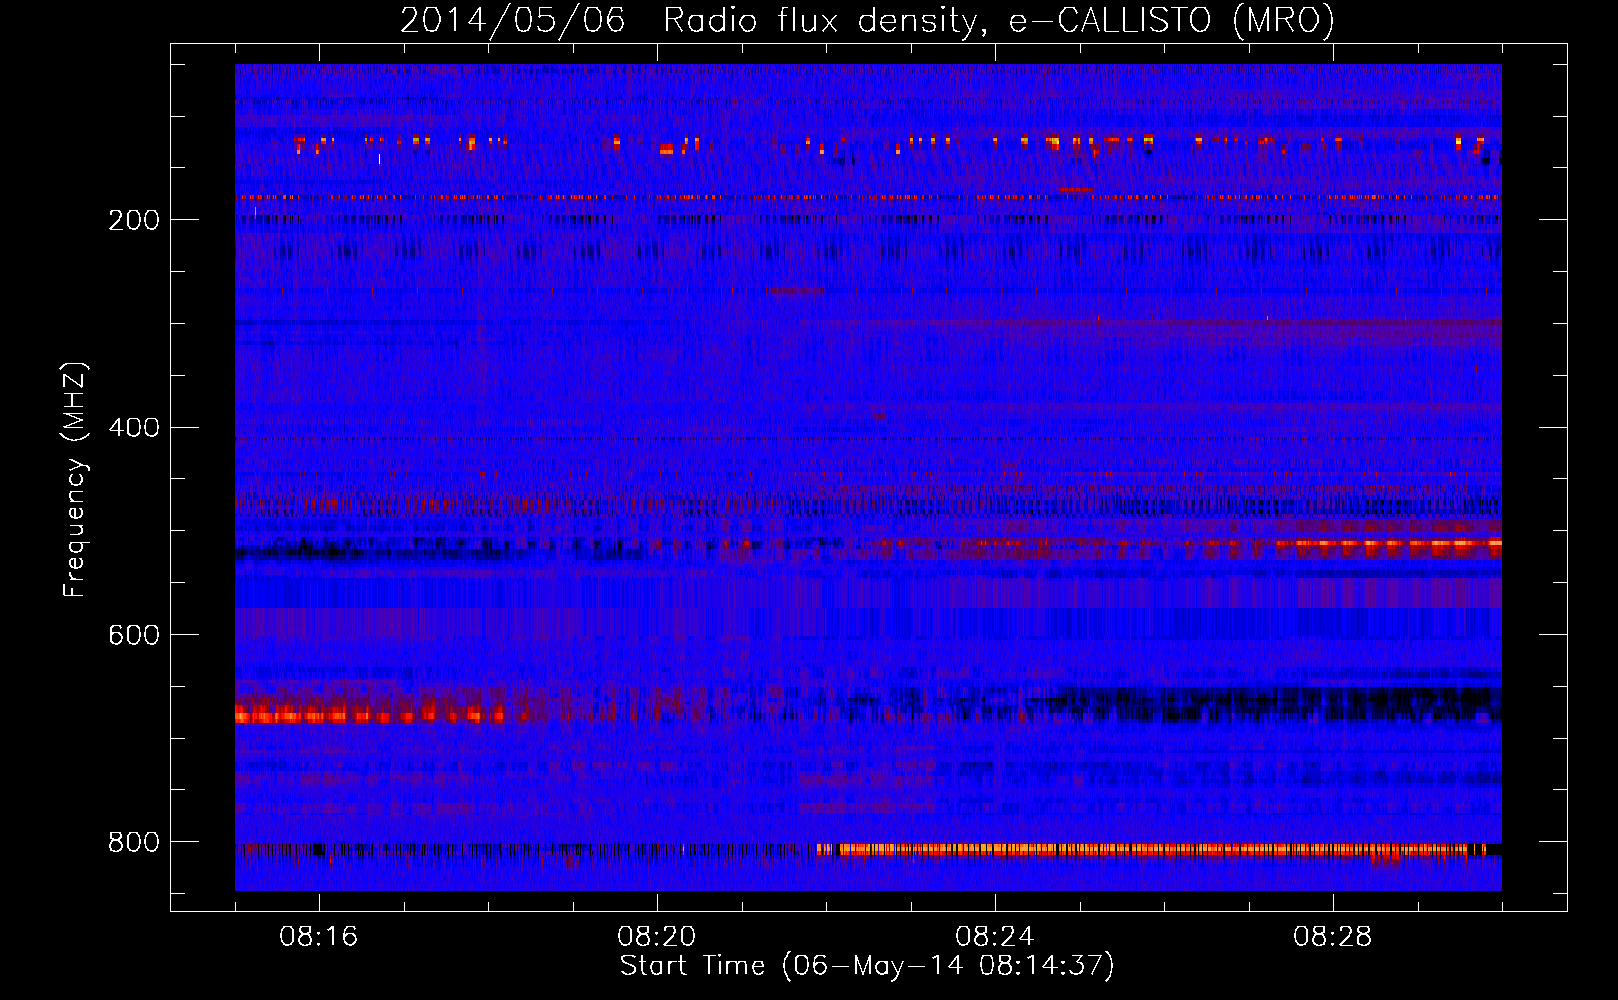Click the 08:24 time tick label
Image resolution: width=1618 pixels, height=1000 pixels.
995,936
